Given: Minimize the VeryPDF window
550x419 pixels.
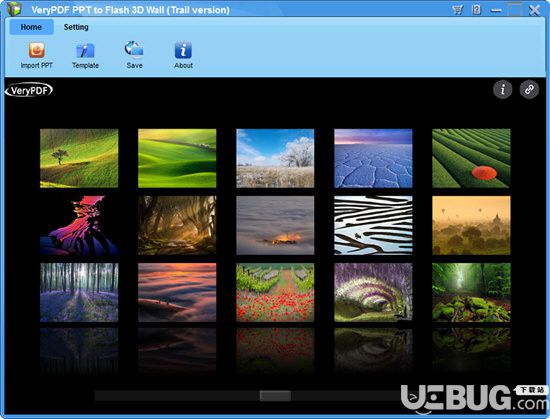Looking at the screenshot, I should [x=496, y=10].
